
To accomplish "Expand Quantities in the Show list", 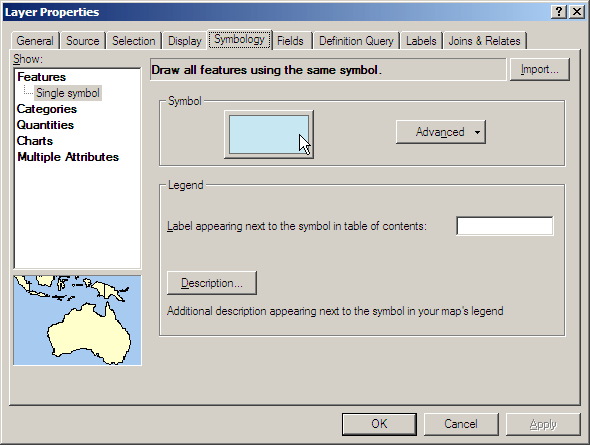I will [45, 125].
